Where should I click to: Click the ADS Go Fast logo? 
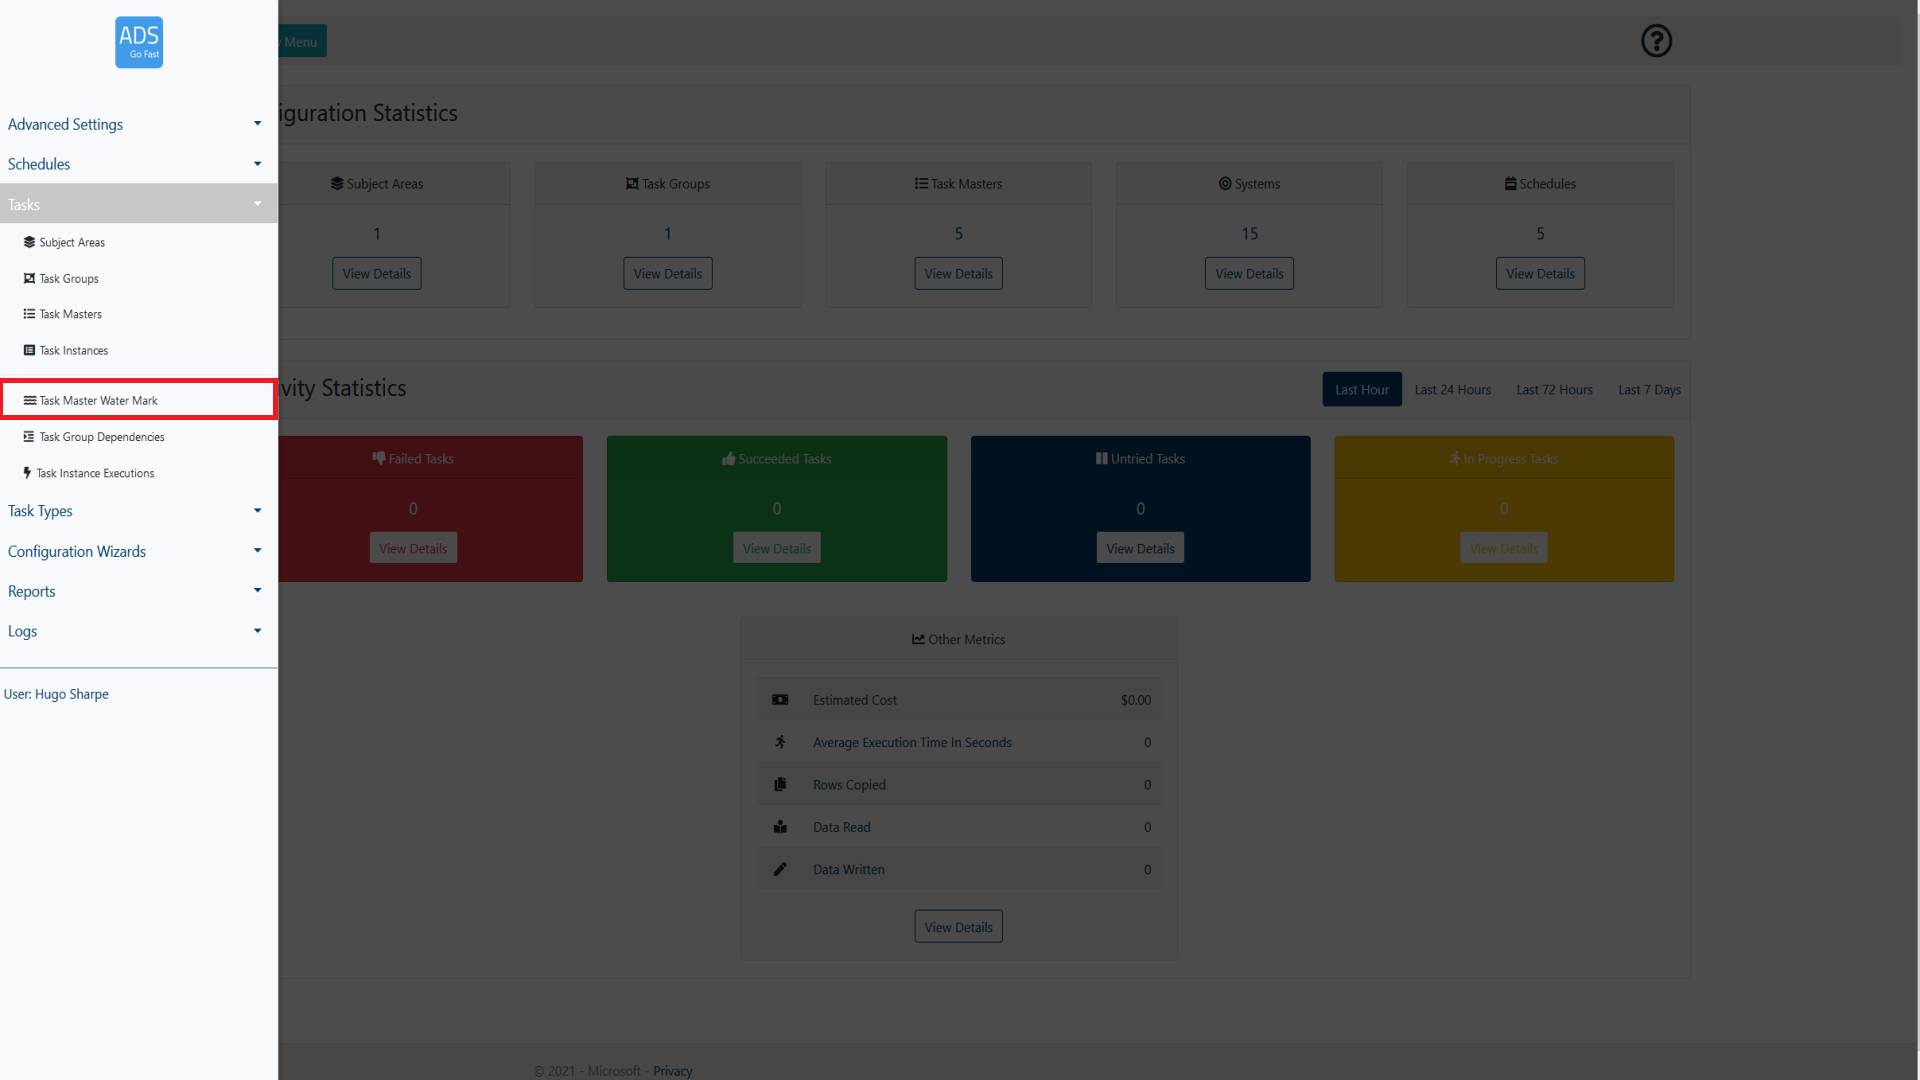139,42
